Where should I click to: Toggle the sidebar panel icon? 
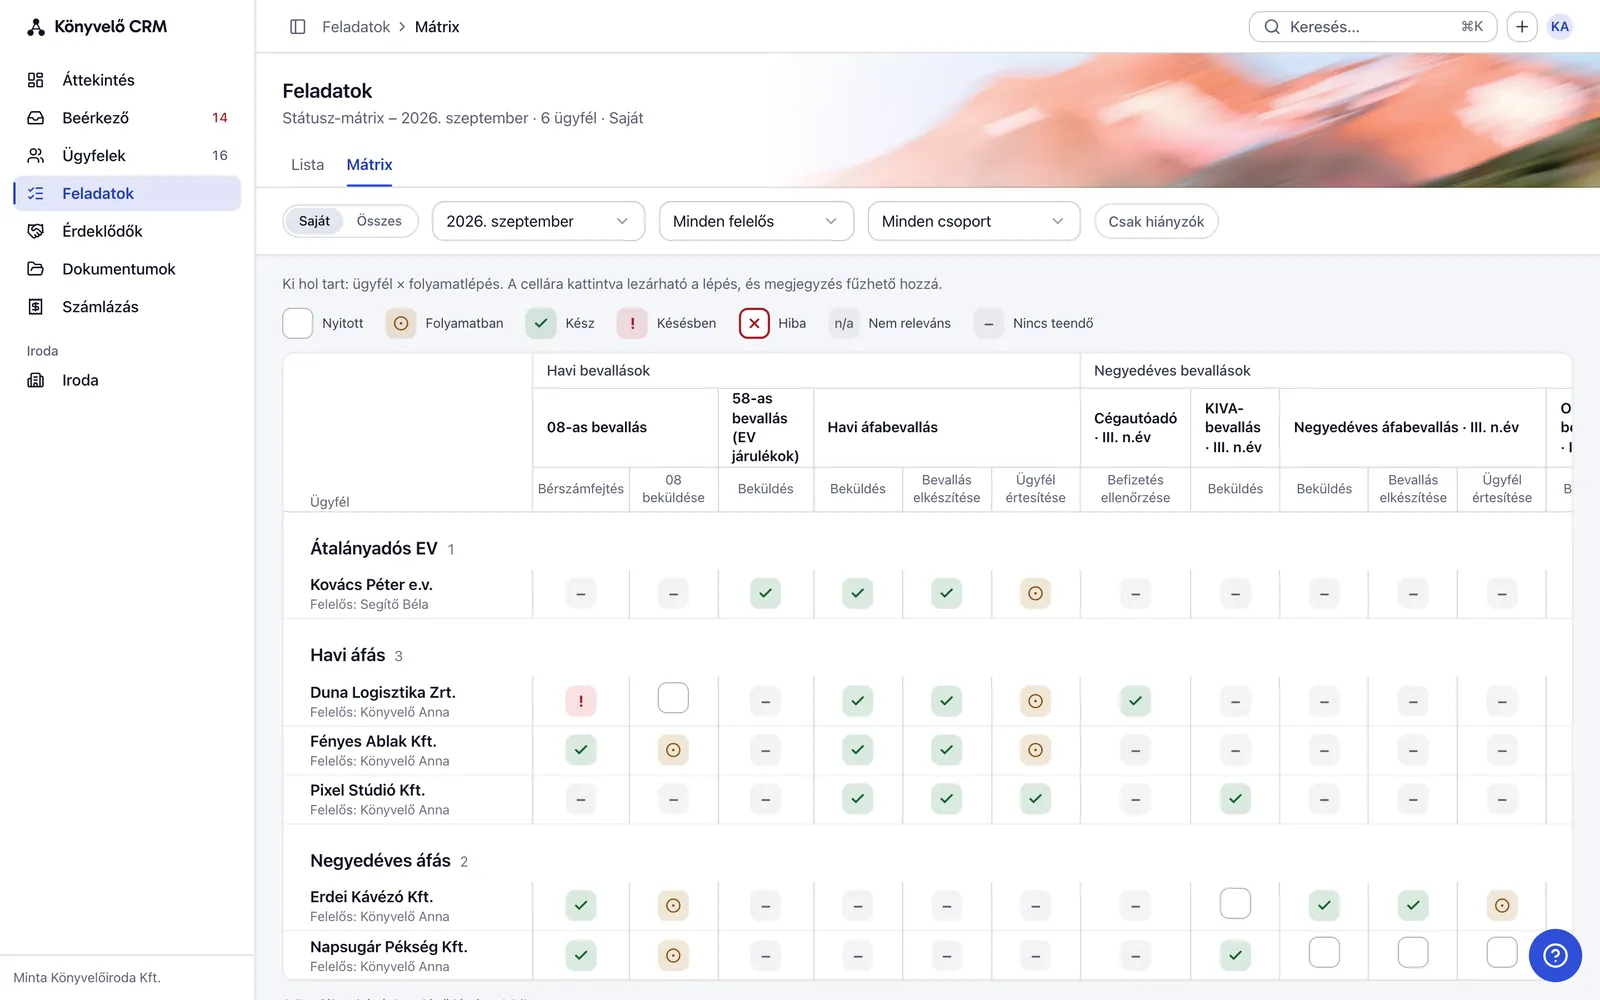coord(297,27)
